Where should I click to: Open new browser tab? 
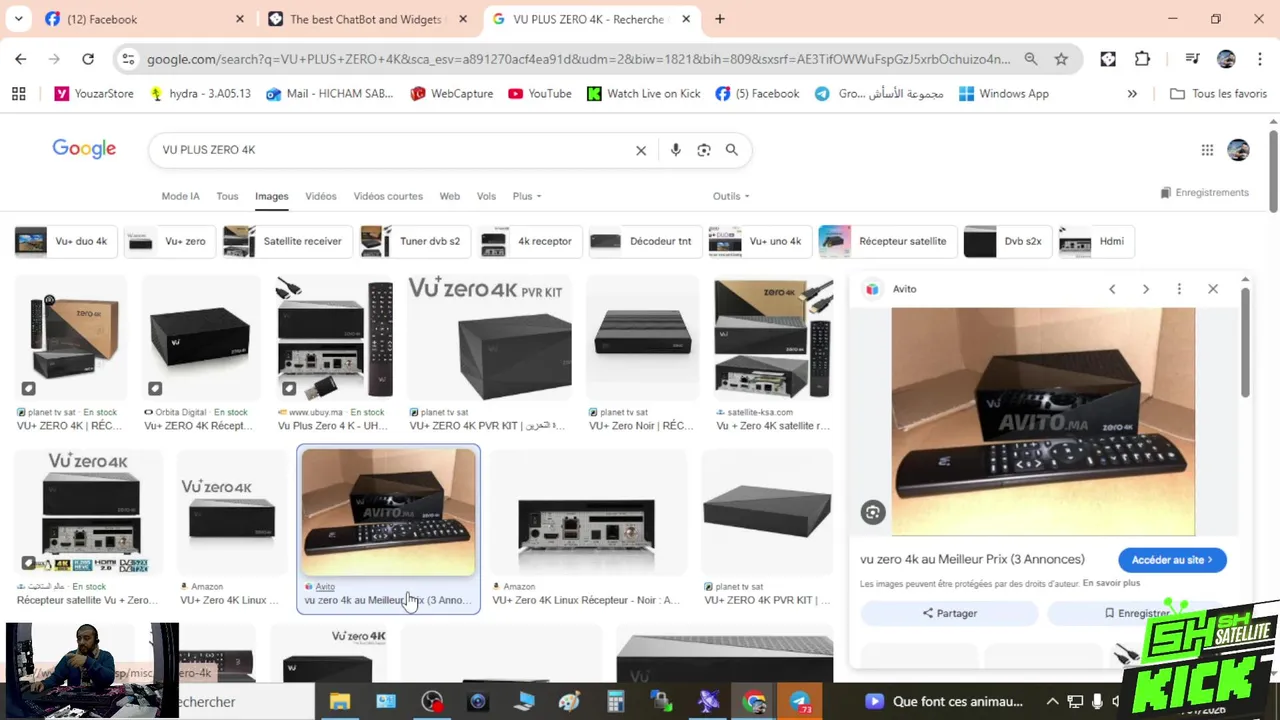[720, 19]
